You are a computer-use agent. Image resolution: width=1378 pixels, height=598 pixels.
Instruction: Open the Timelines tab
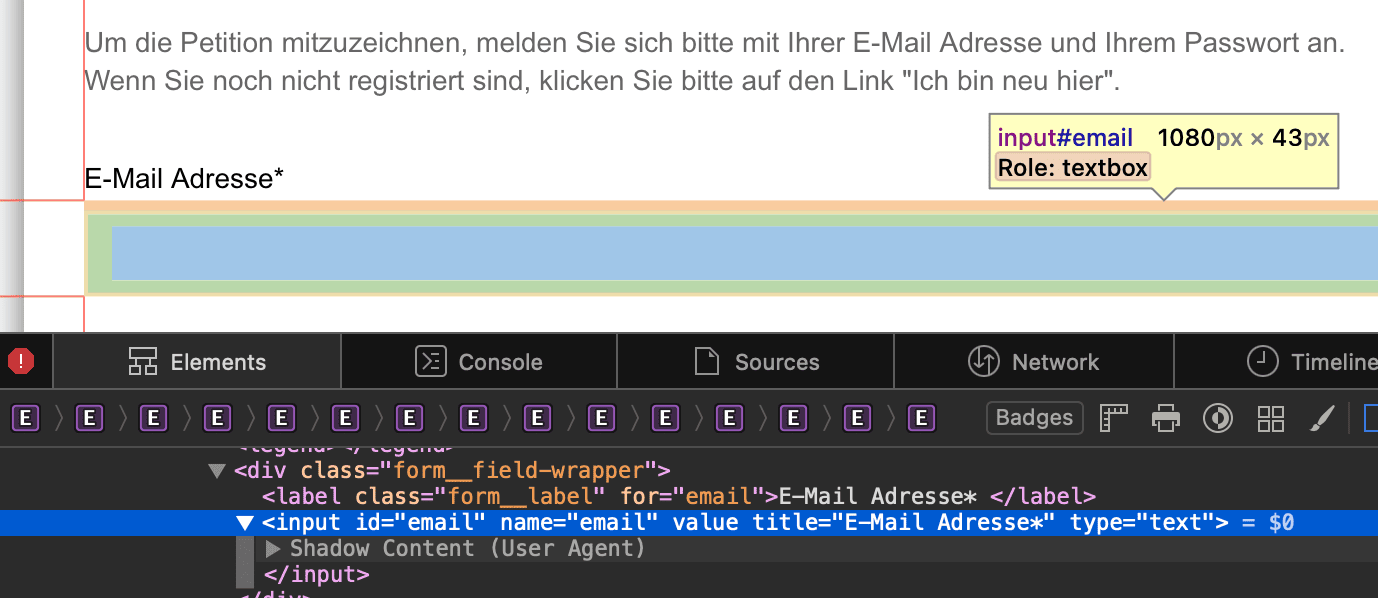[x=1310, y=362]
